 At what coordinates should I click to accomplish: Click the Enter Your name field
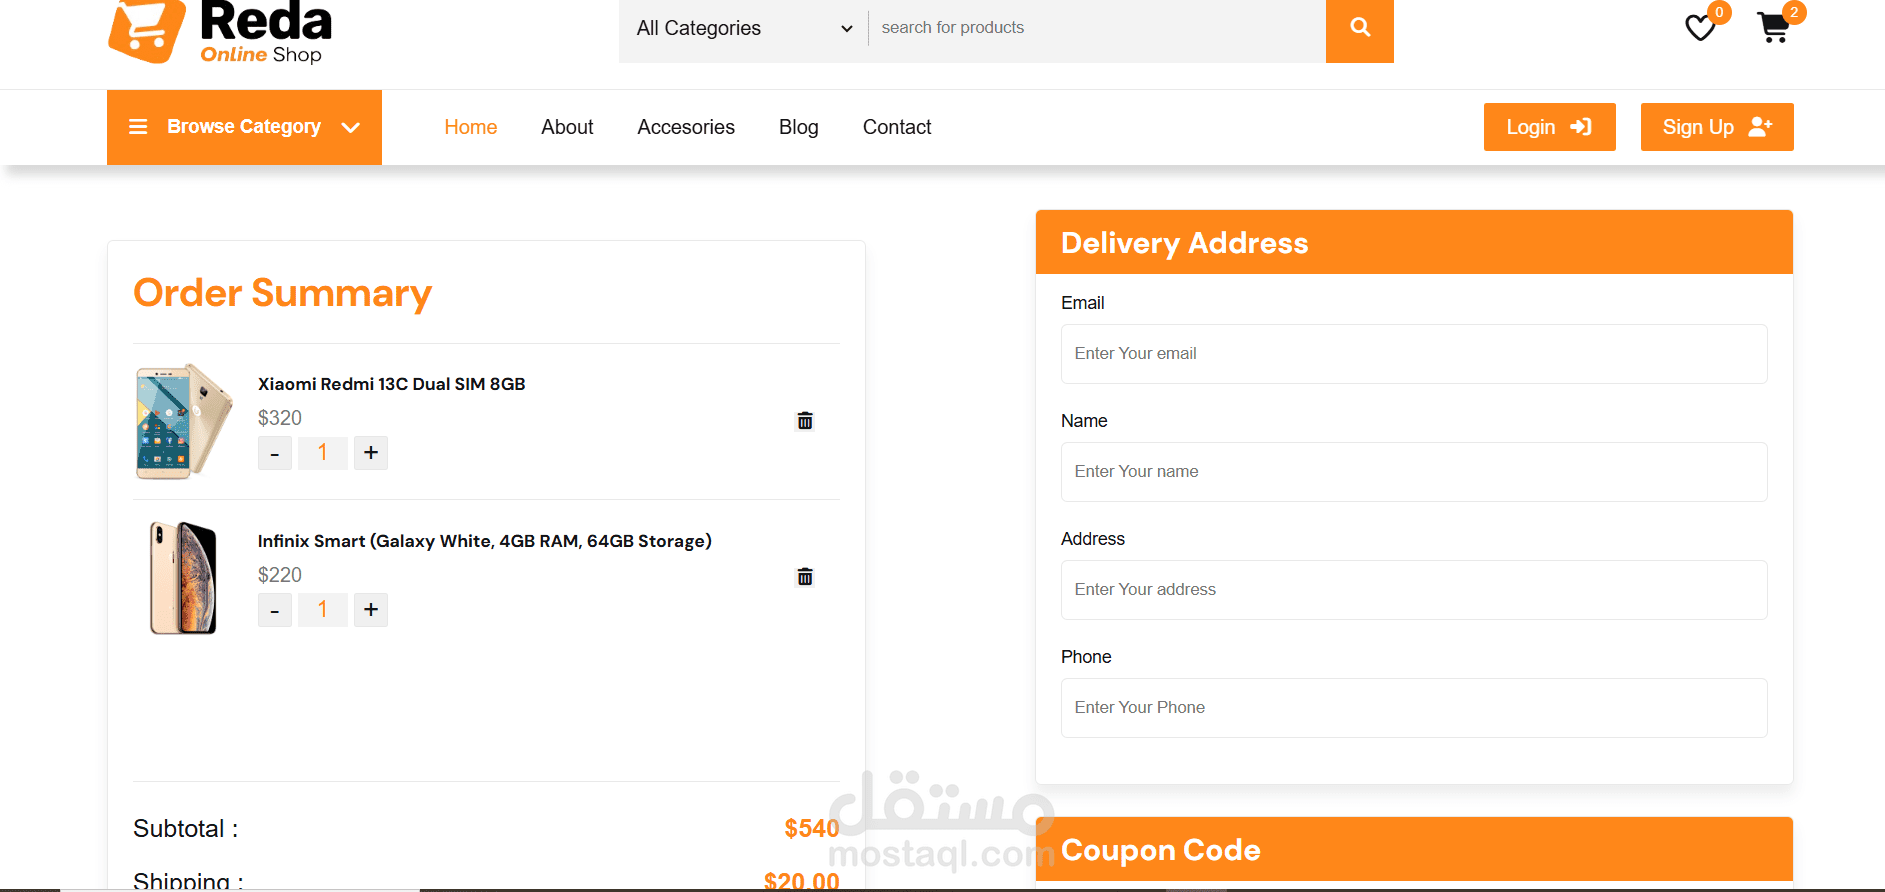1414,472
